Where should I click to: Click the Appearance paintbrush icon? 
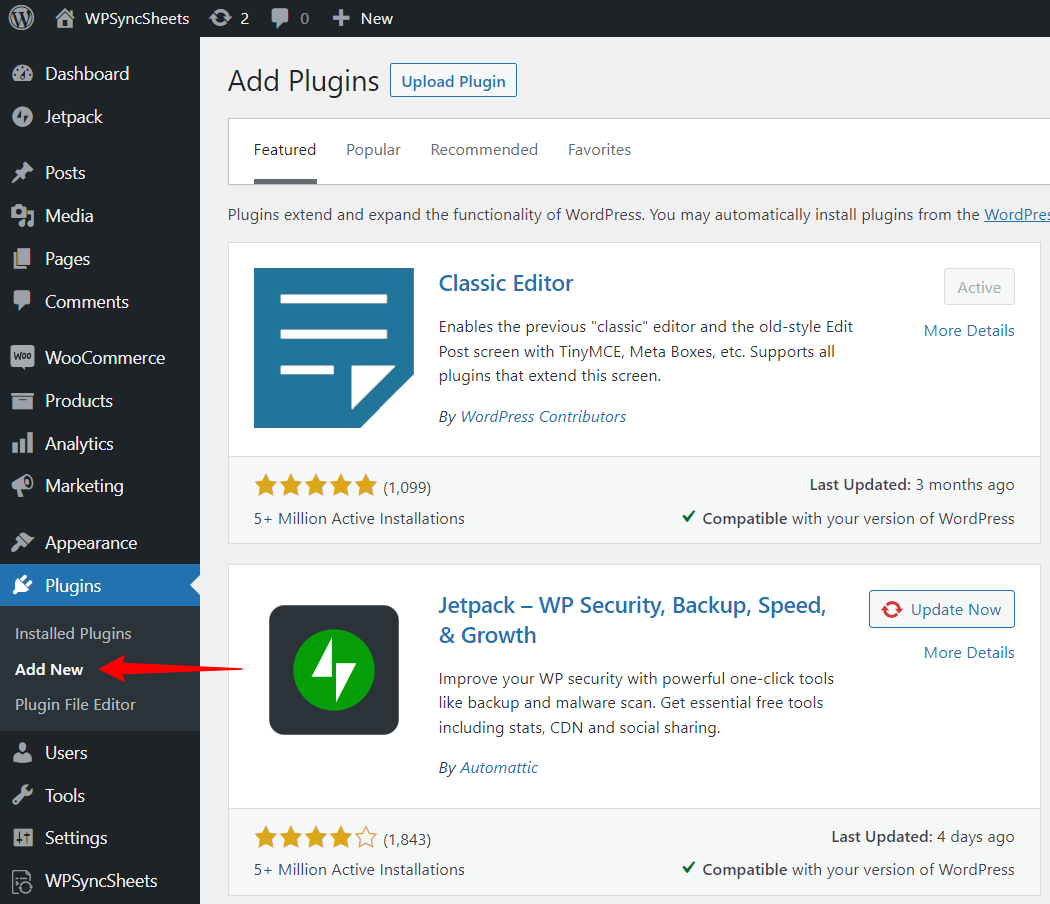coord(22,543)
